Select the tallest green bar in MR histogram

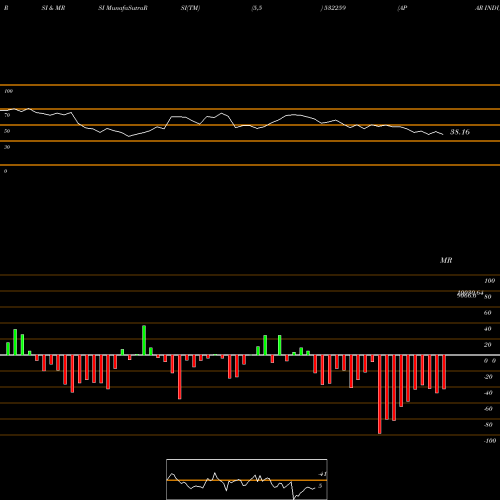pos(144,340)
